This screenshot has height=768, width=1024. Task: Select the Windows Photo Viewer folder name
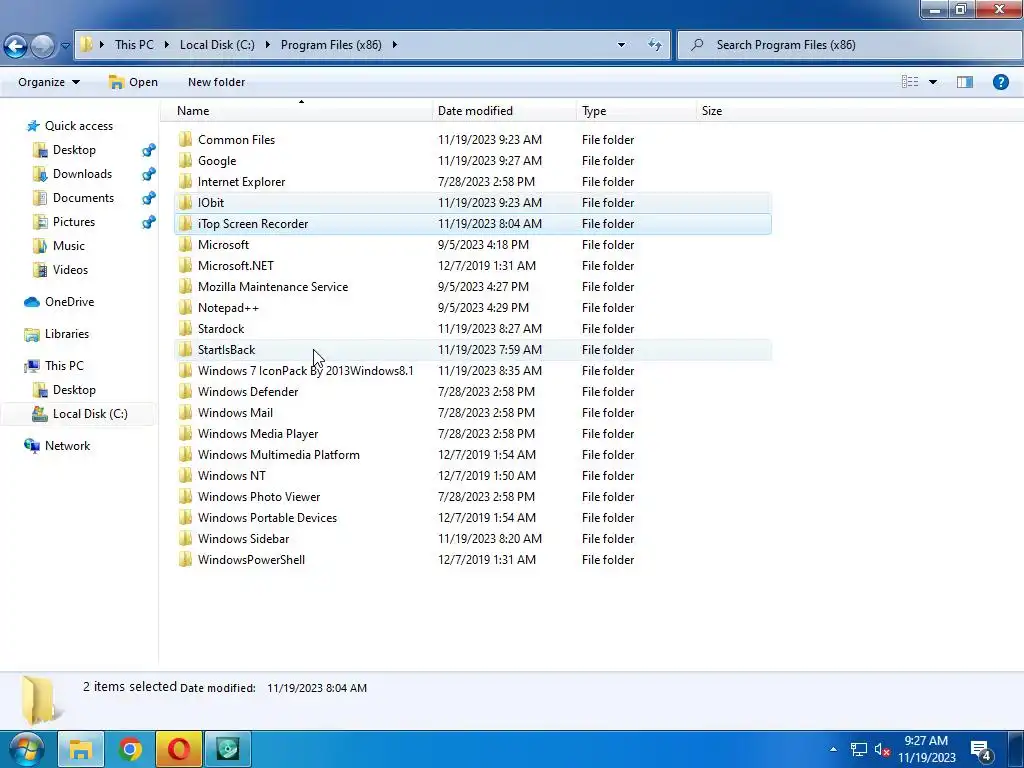(x=259, y=497)
